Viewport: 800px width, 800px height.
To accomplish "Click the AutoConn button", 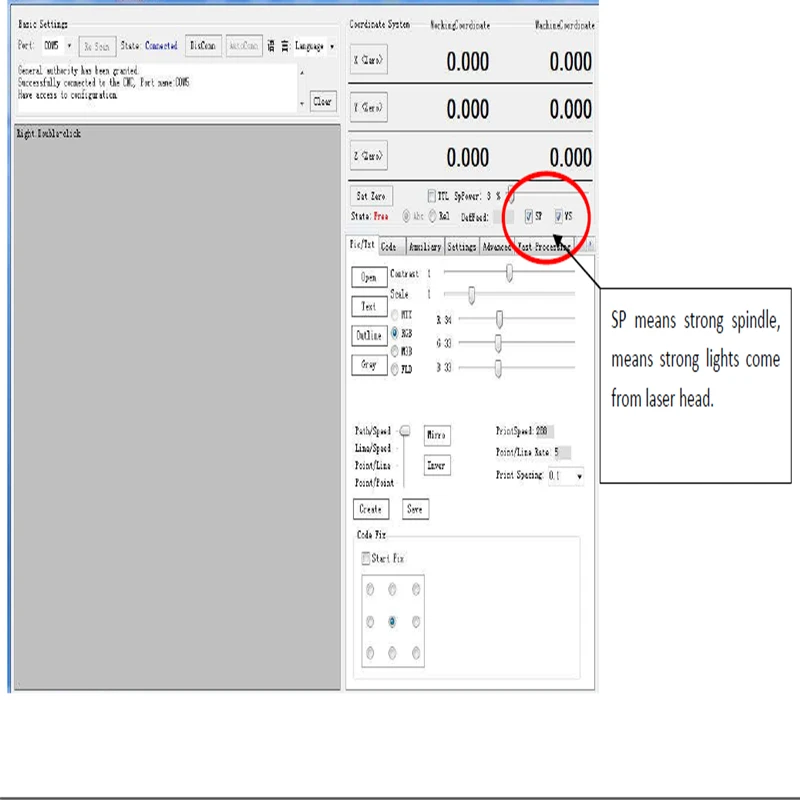I will coord(244,46).
